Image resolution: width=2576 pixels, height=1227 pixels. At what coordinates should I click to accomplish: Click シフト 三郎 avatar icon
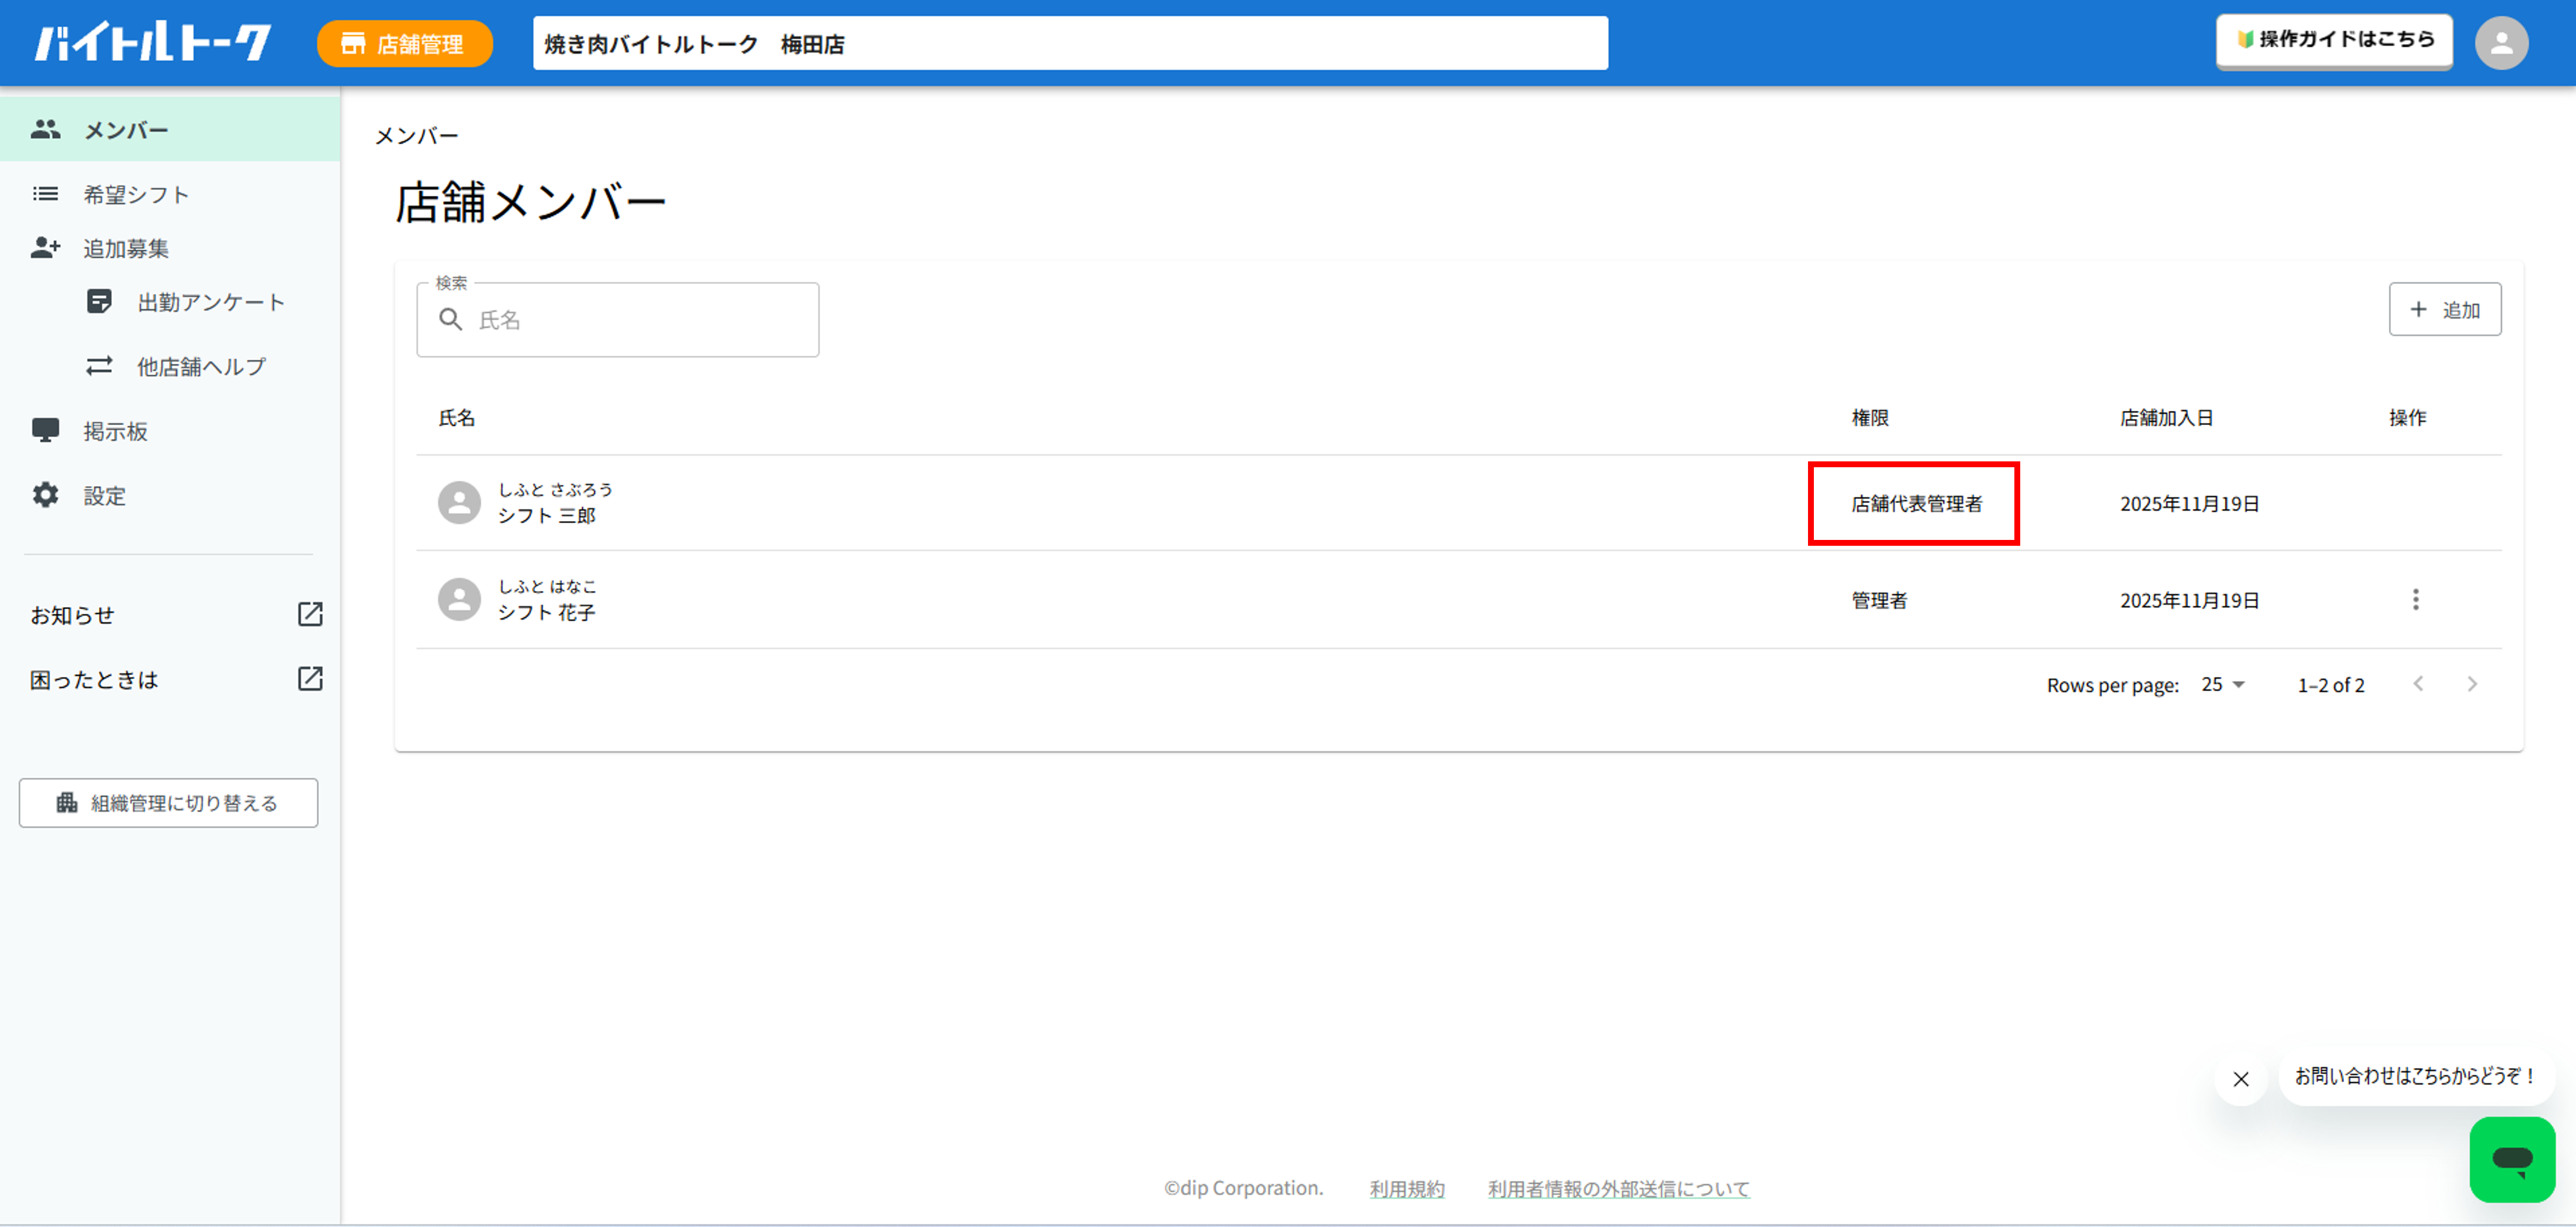coord(459,502)
